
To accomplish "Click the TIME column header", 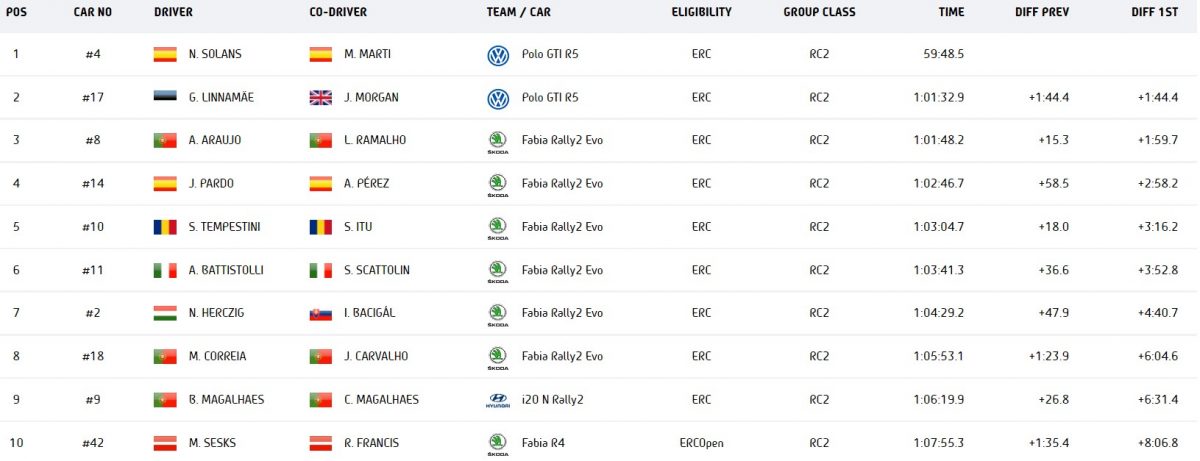I will coord(952,12).
